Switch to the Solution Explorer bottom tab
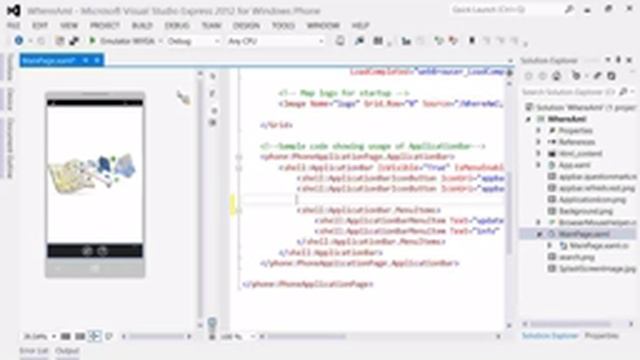 [x=550, y=336]
